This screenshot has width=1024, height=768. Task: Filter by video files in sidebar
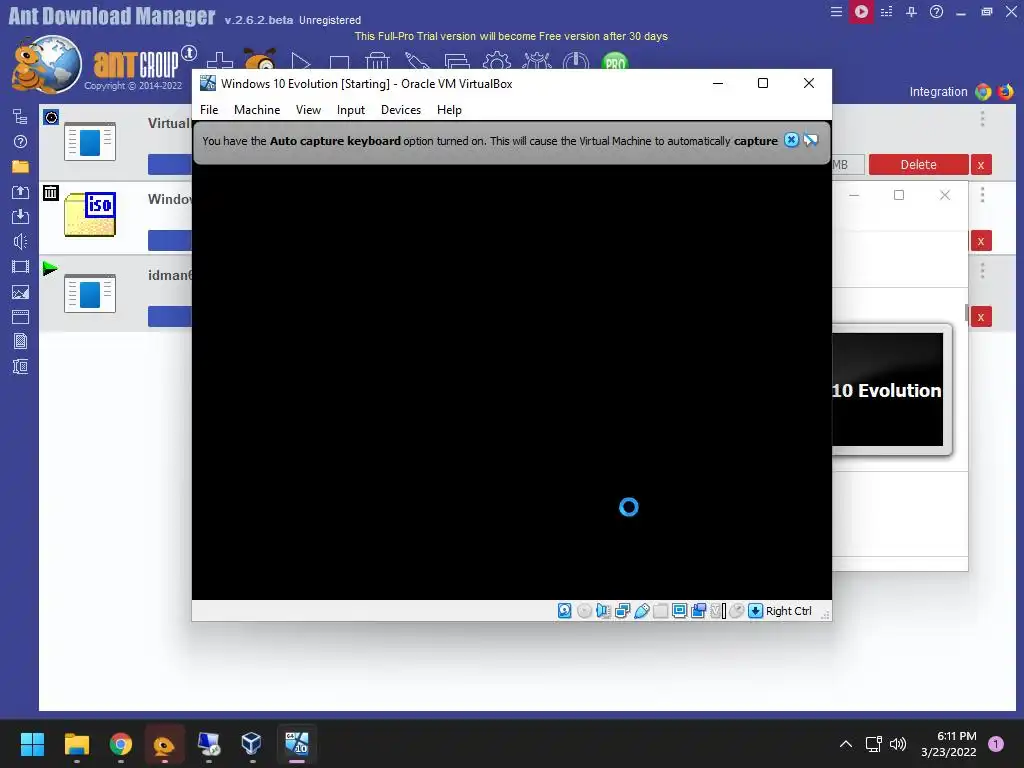[20, 266]
